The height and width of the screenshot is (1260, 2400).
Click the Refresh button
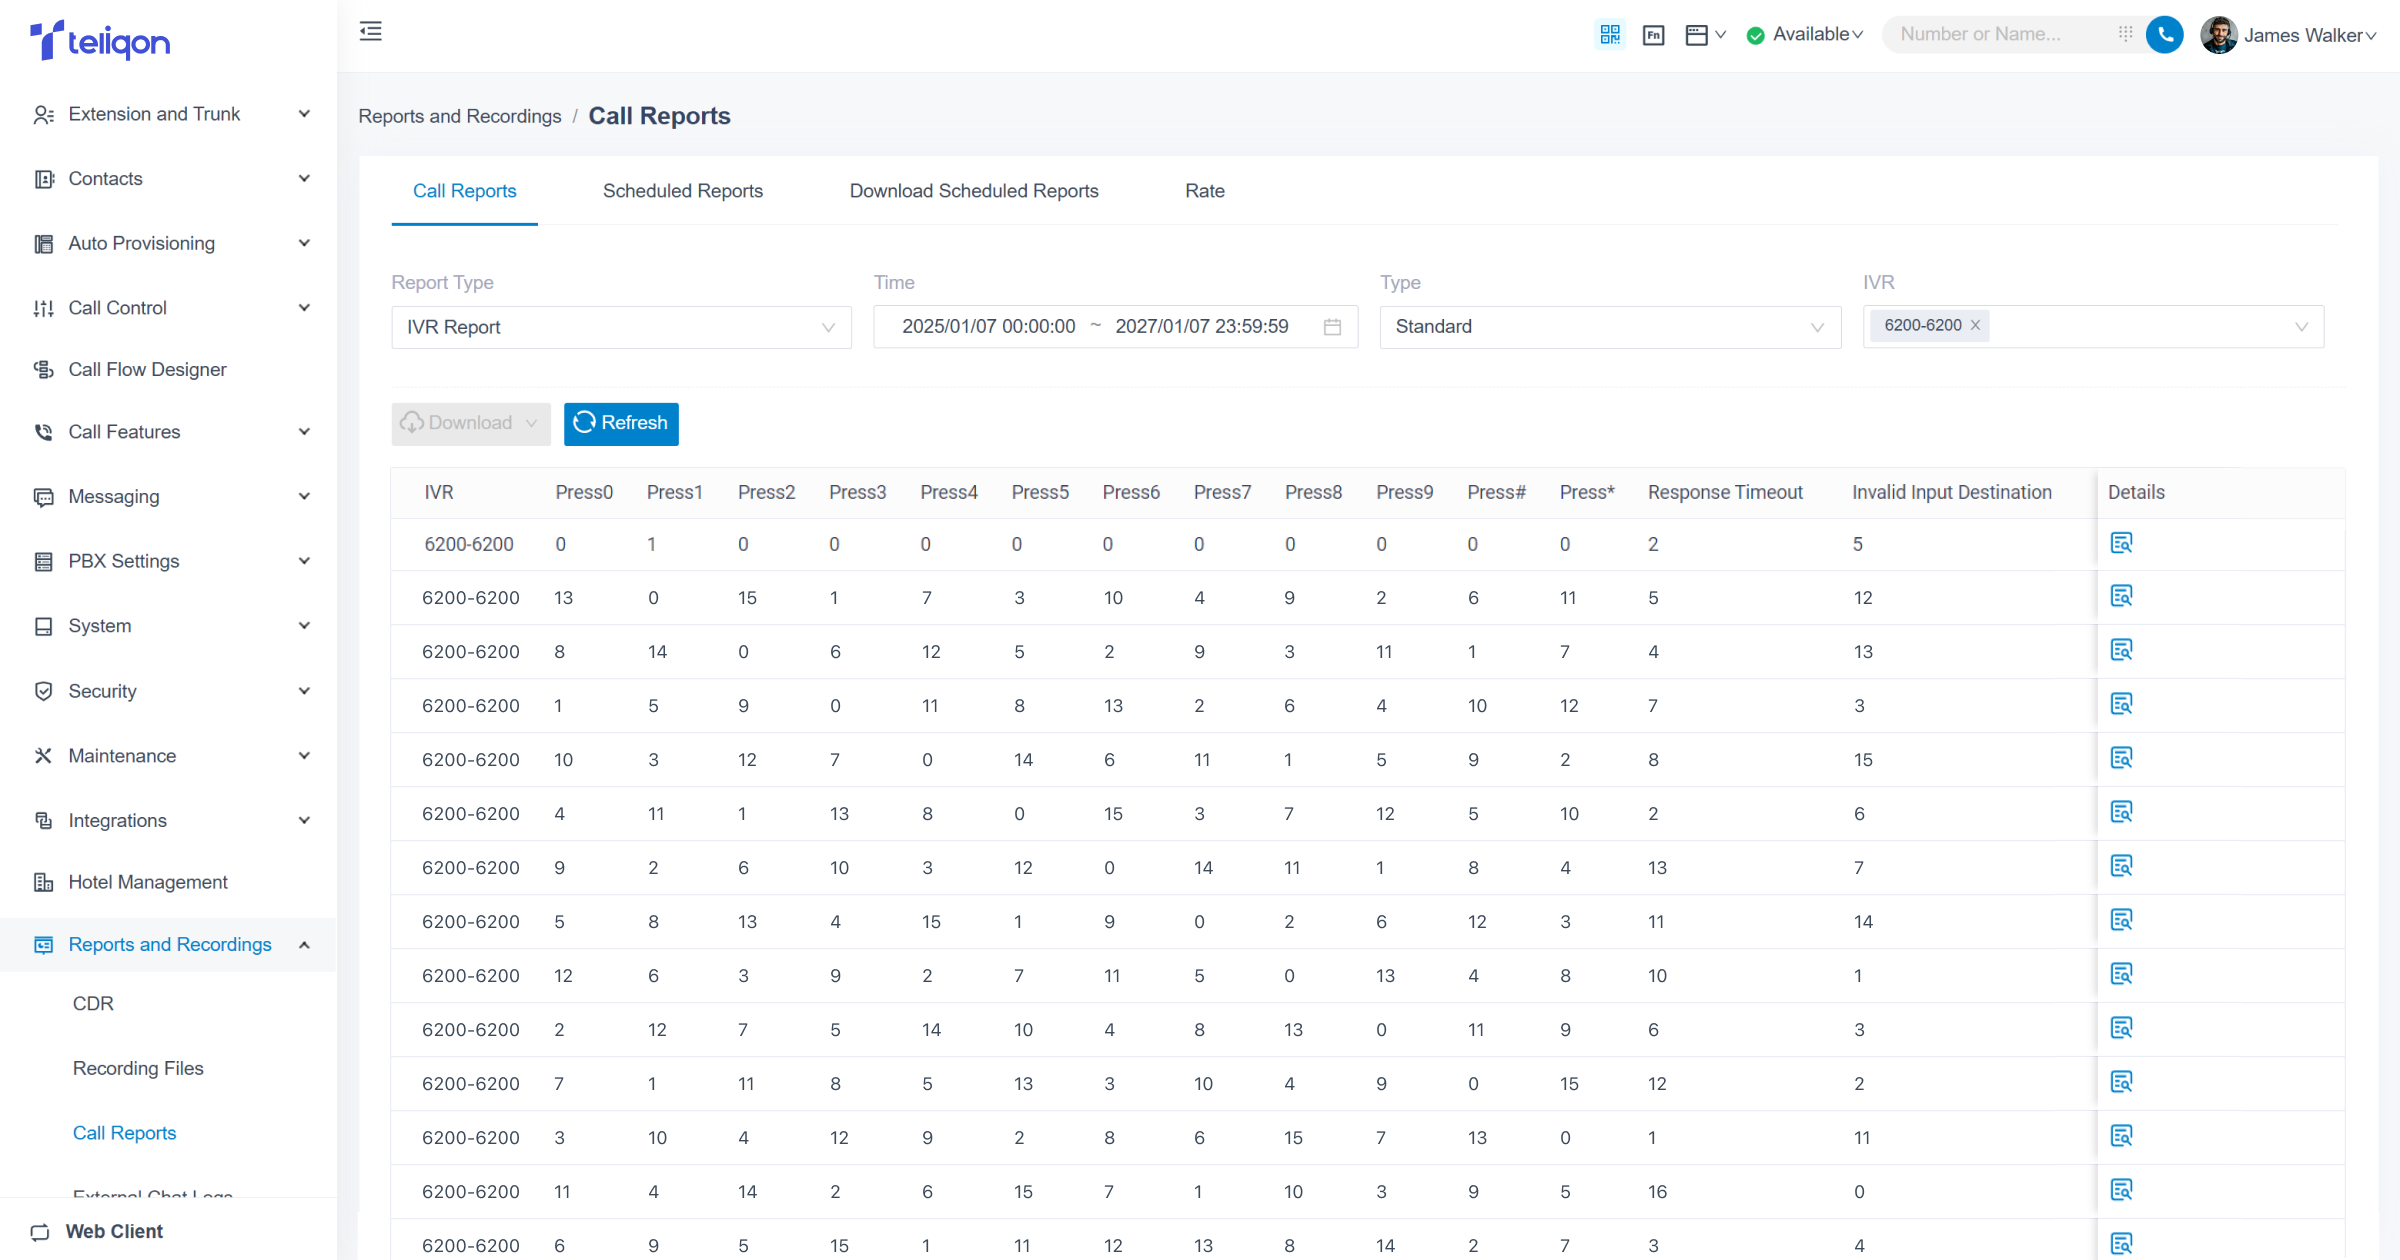[621, 423]
